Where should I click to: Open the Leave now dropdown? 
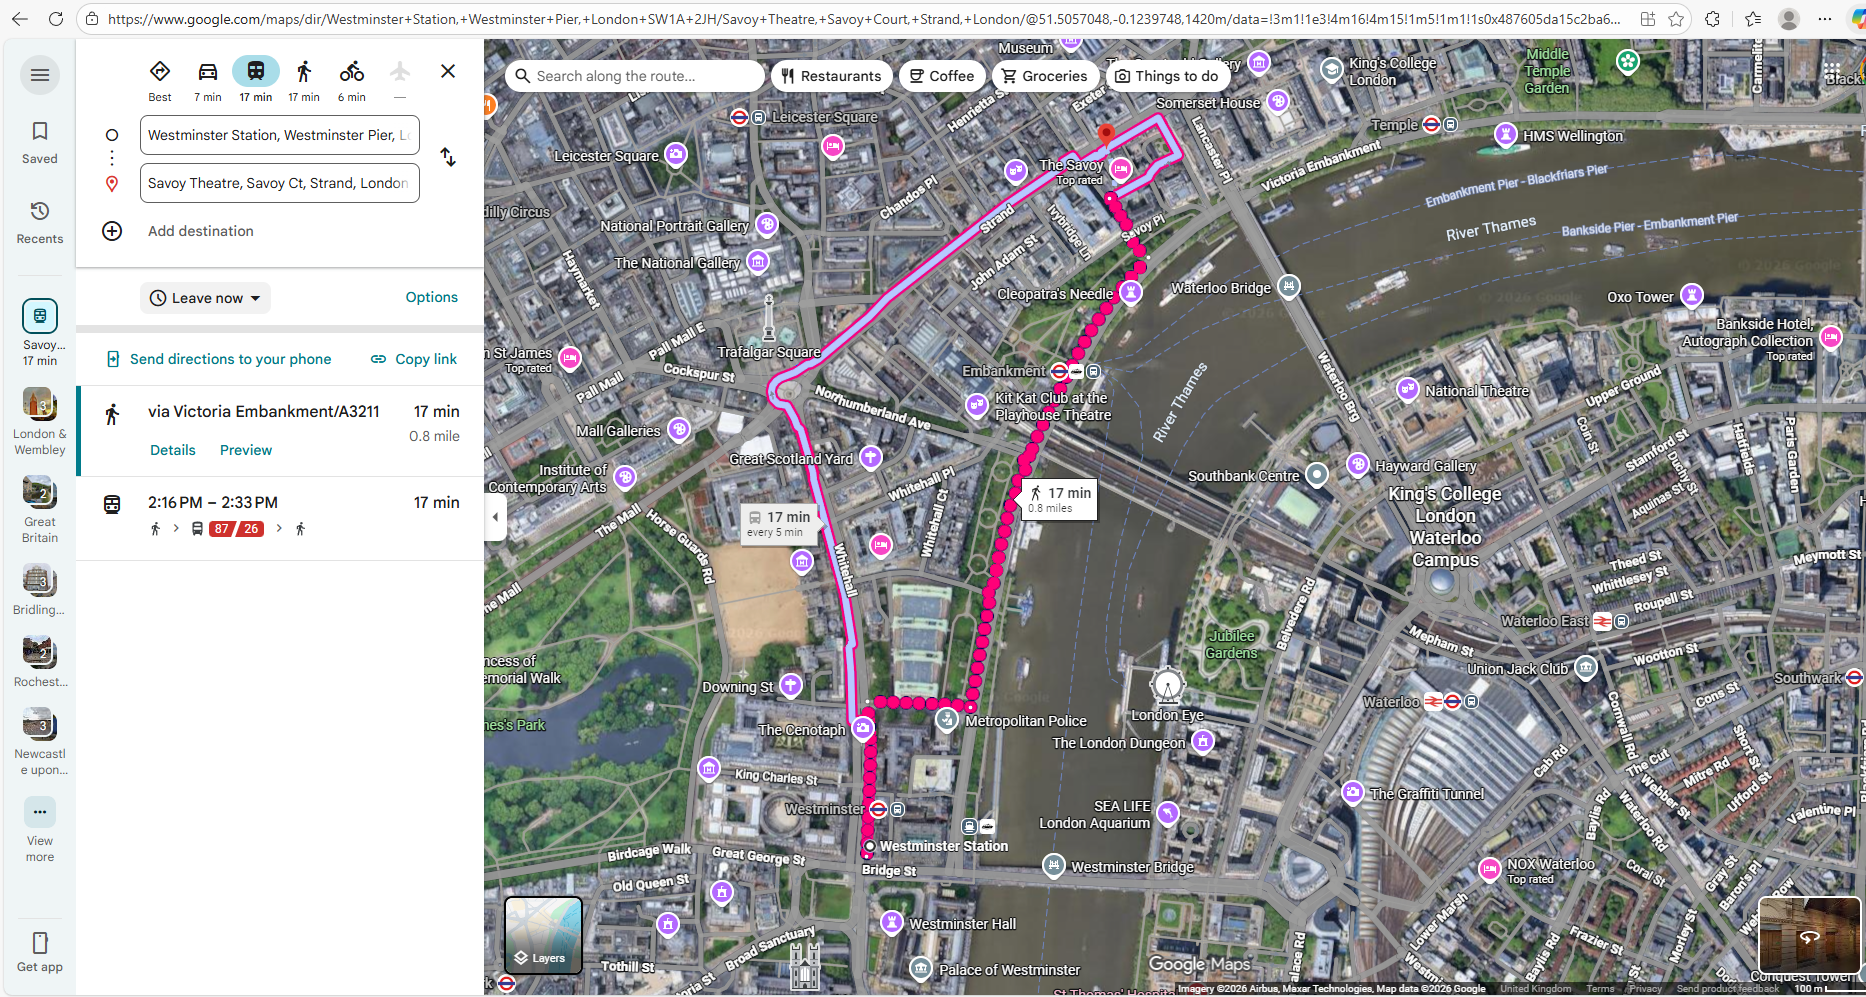(206, 298)
